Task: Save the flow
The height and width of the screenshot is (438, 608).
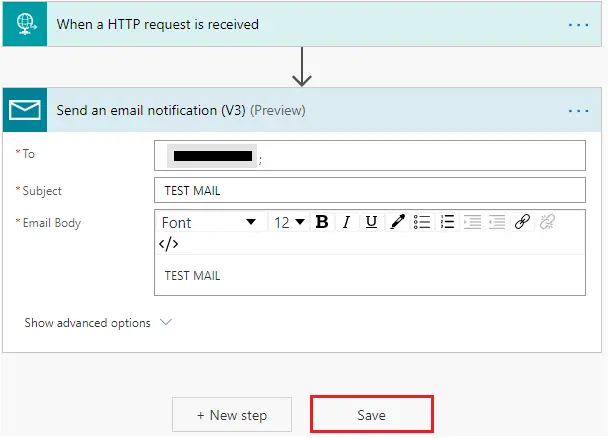Action: [371, 414]
